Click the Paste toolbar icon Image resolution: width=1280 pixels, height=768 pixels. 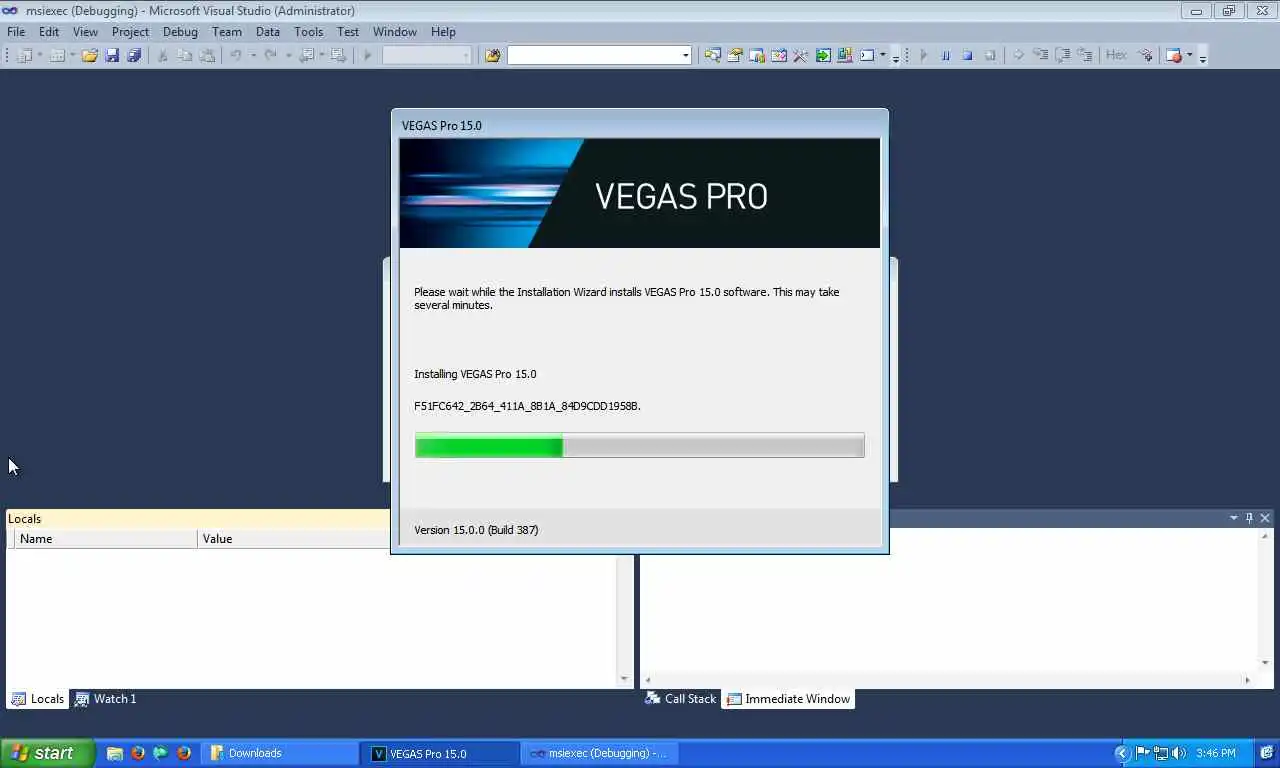207,55
